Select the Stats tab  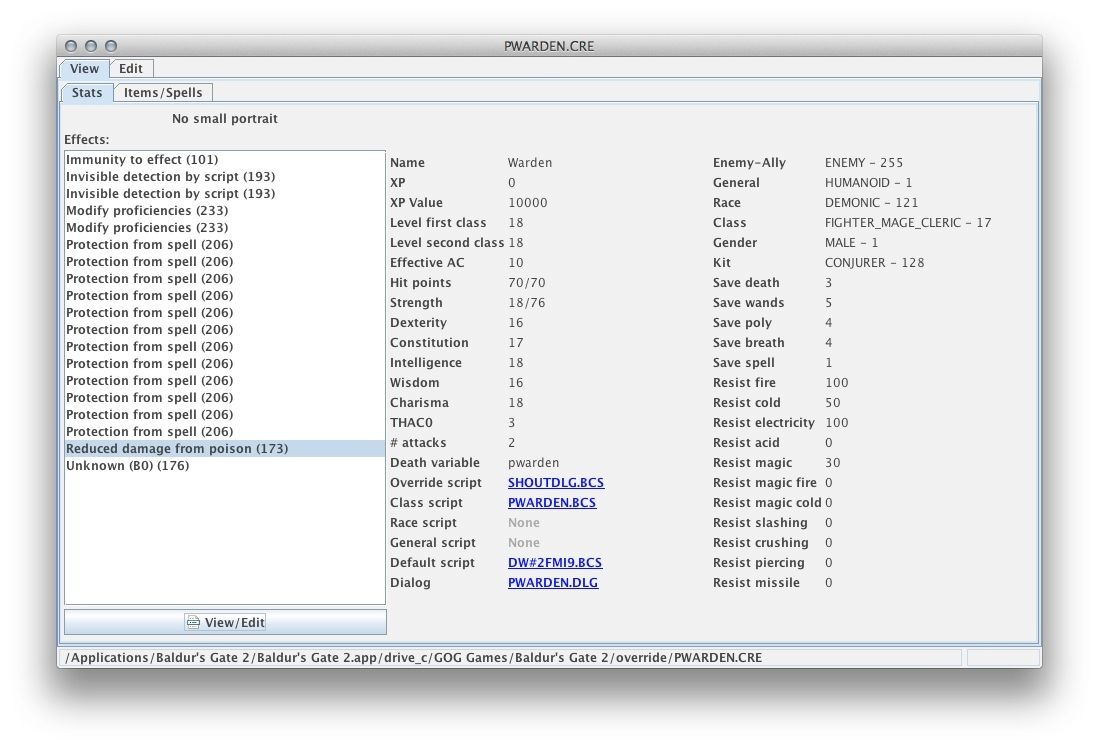click(x=87, y=93)
